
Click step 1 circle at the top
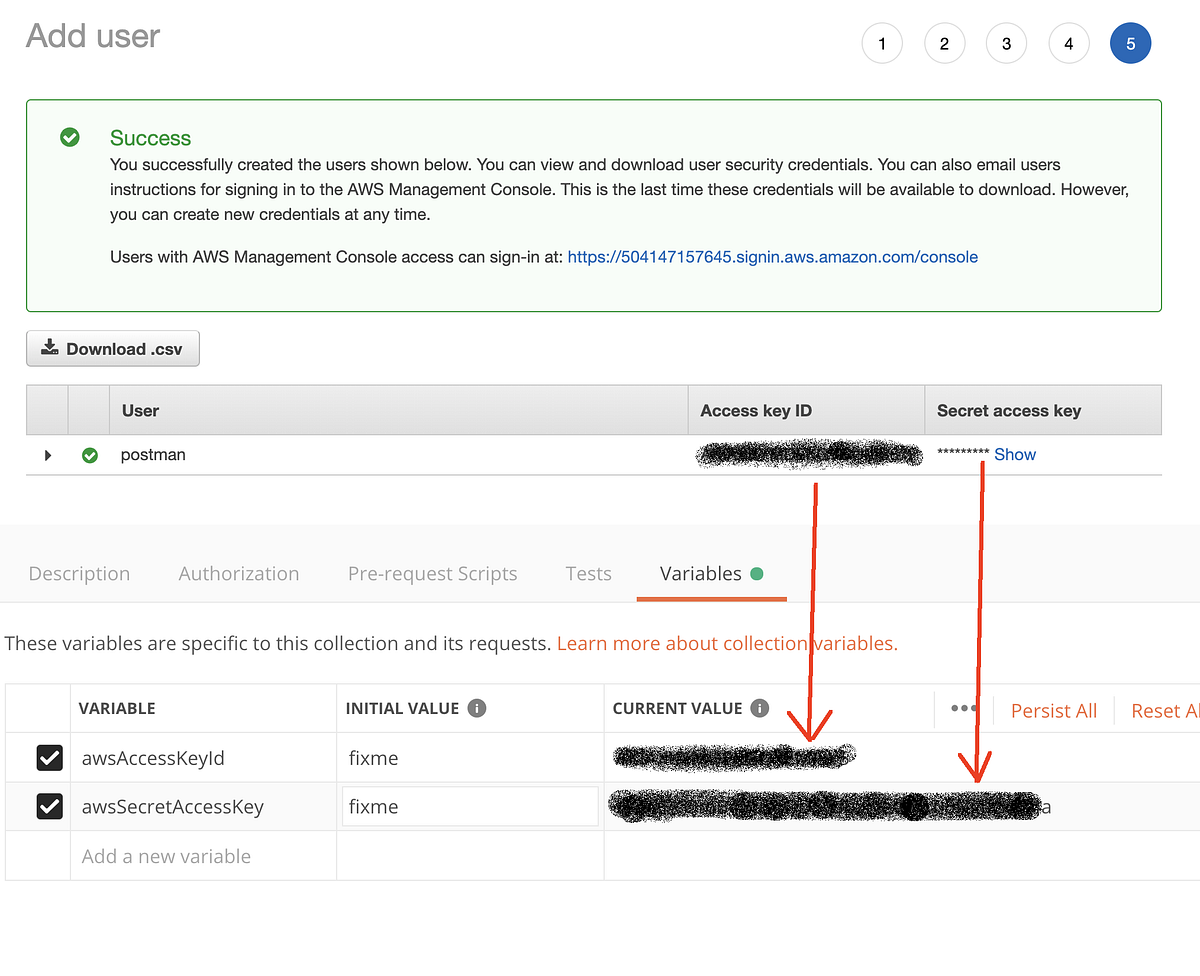tap(882, 43)
